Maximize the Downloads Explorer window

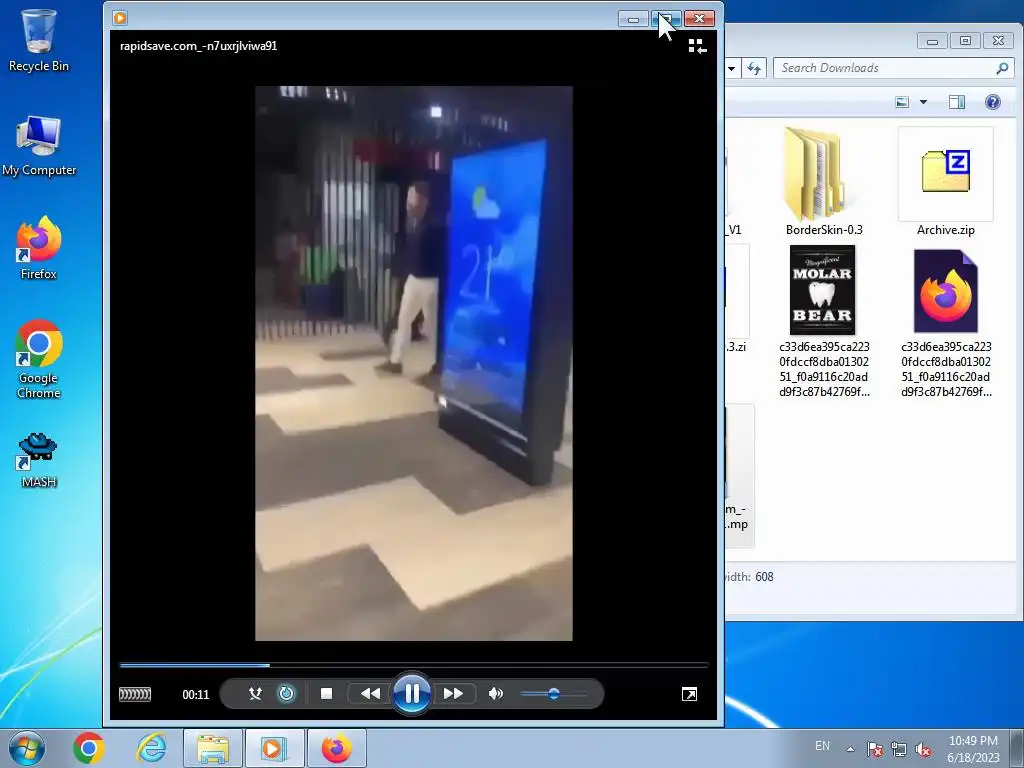pos(965,41)
